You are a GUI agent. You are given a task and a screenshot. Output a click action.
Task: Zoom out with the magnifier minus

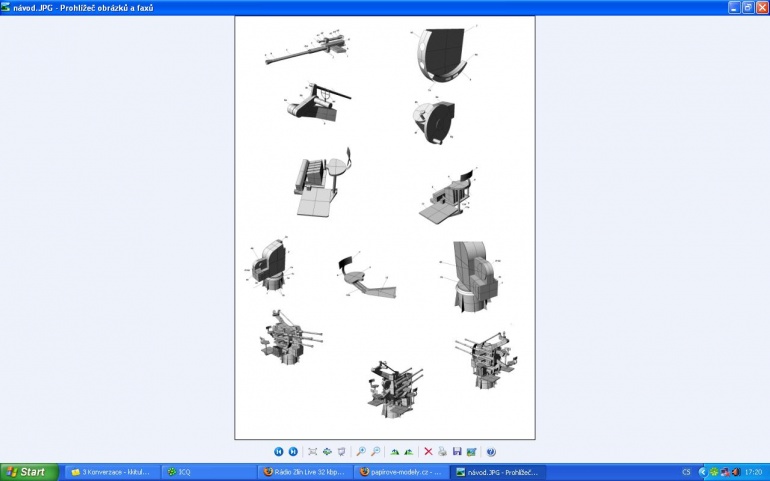(x=376, y=452)
